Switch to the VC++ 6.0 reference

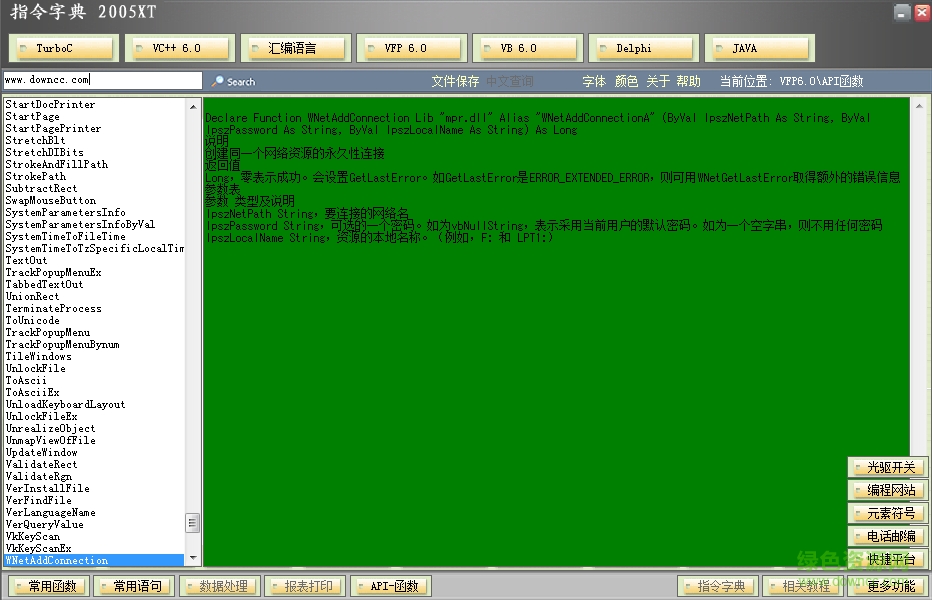tap(181, 48)
